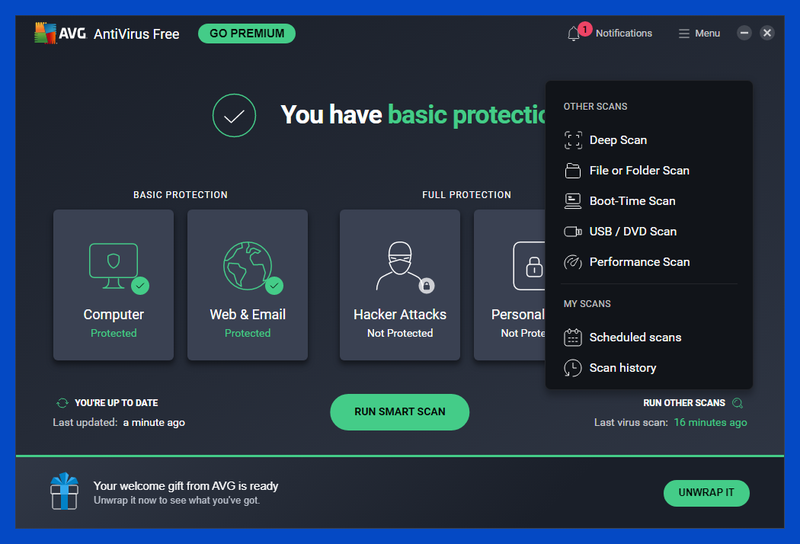Click the GO PREMIUM button
The image size is (800, 544).
click(247, 34)
